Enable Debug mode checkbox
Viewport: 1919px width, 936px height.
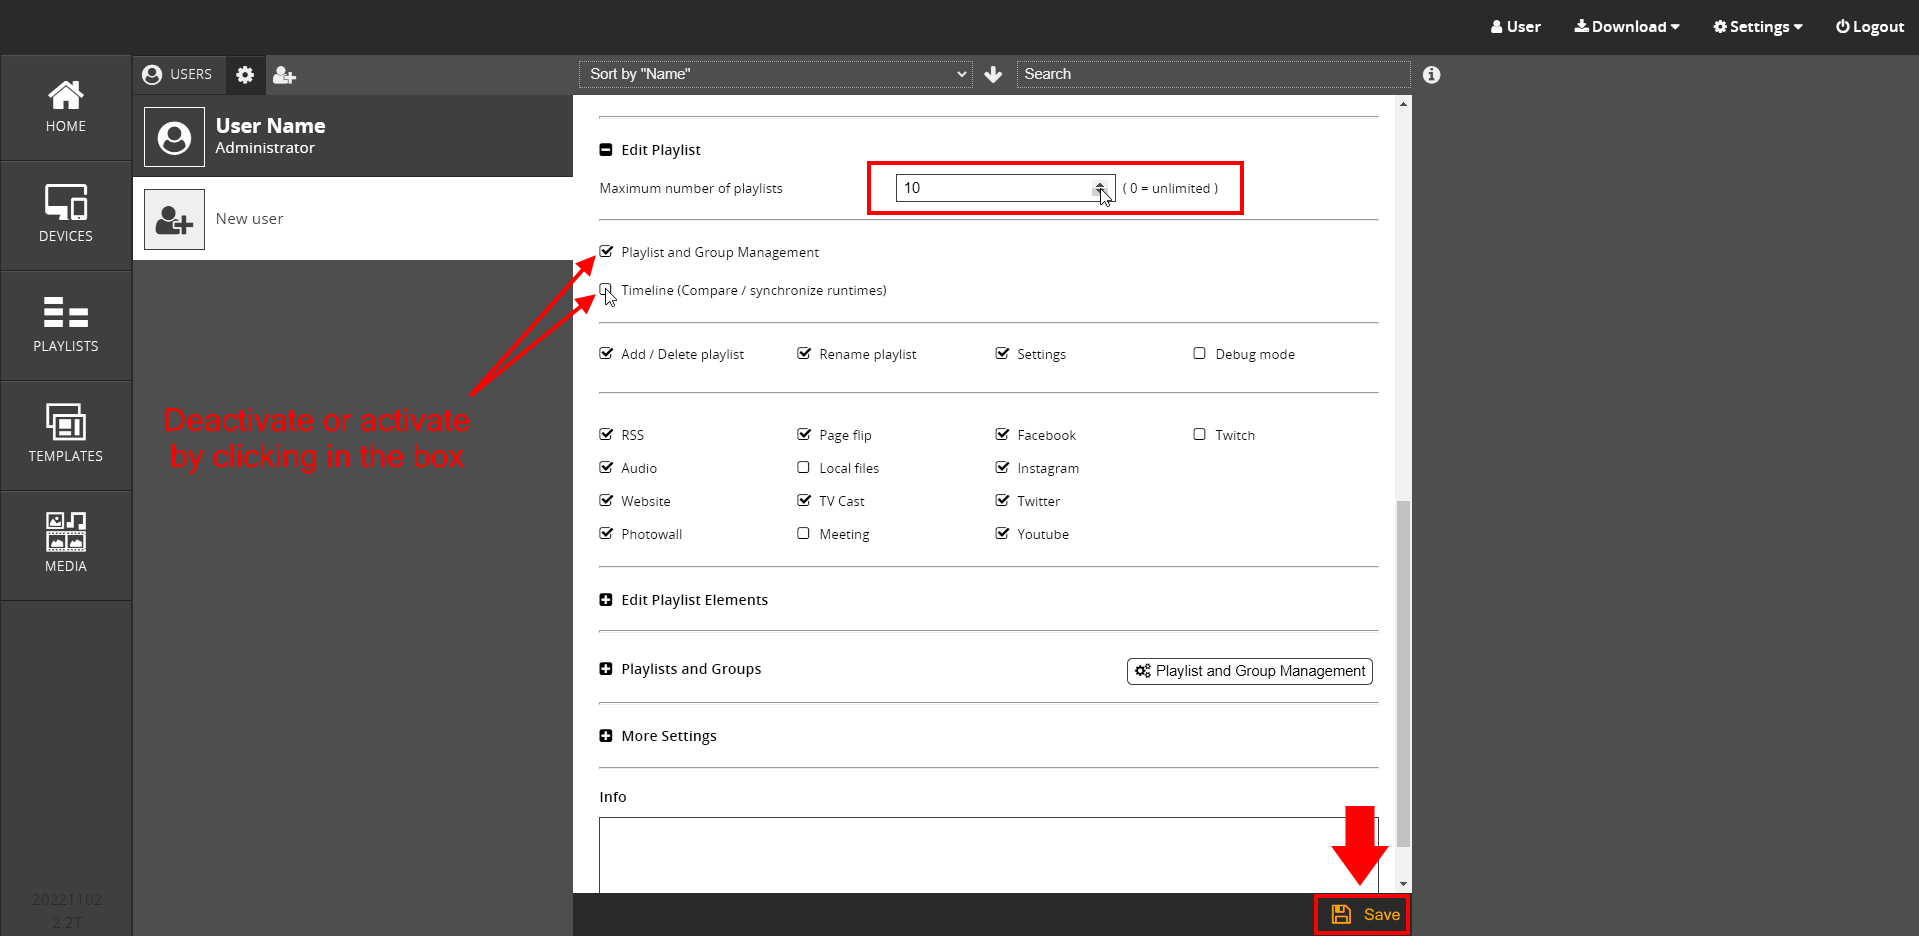1200,354
